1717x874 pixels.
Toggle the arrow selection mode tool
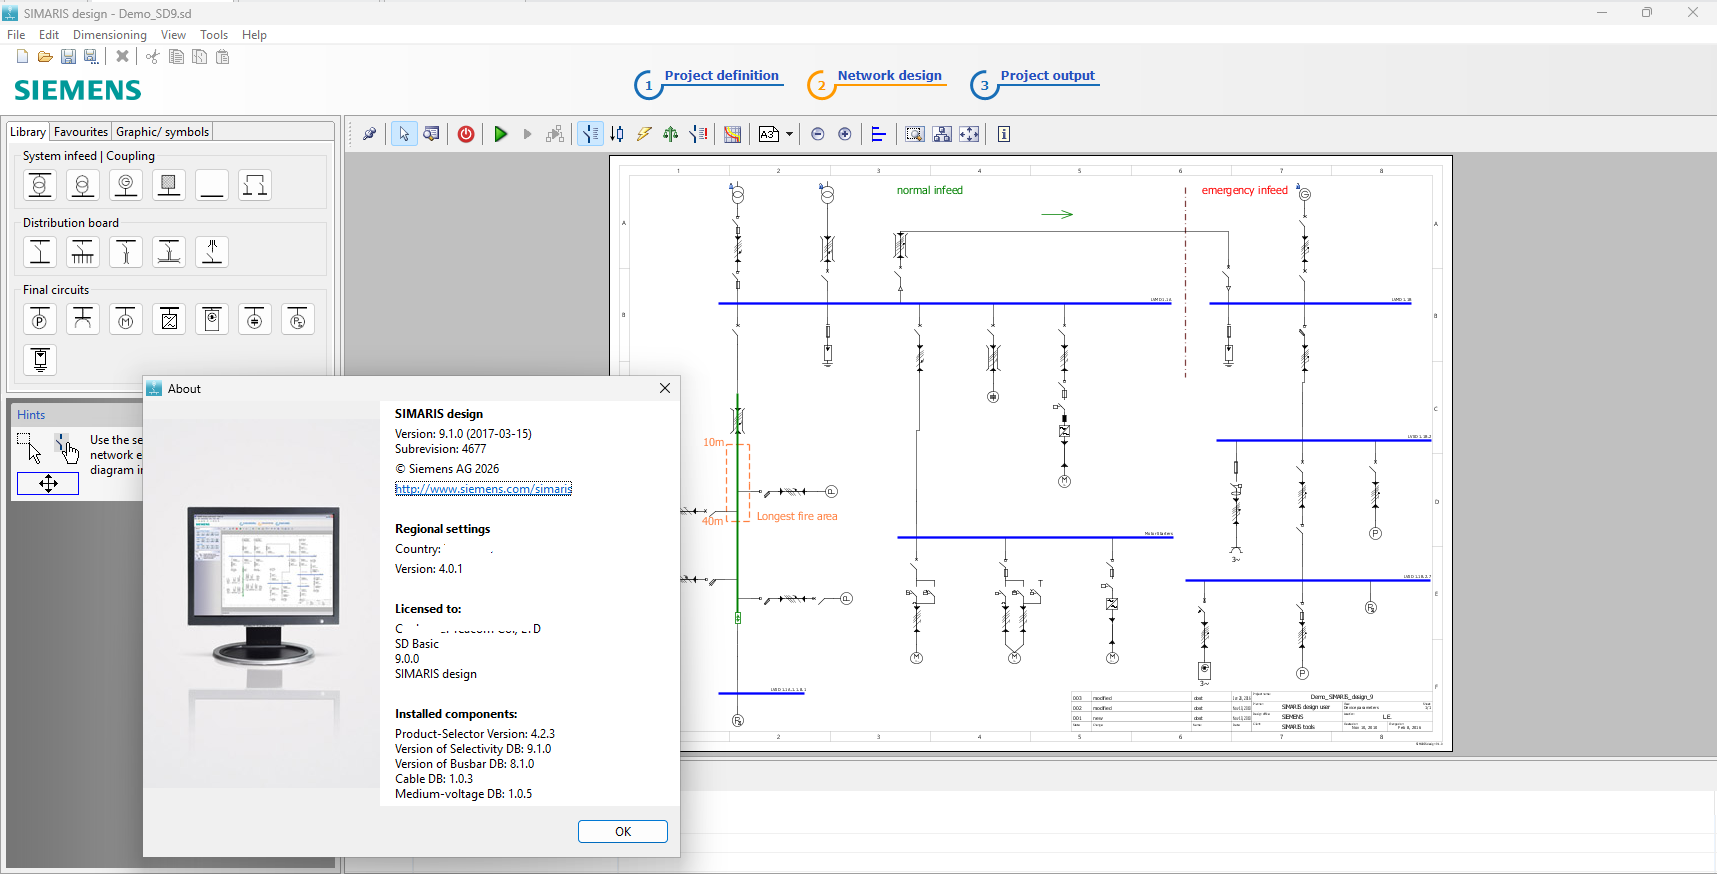pyautogui.click(x=404, y=134)
